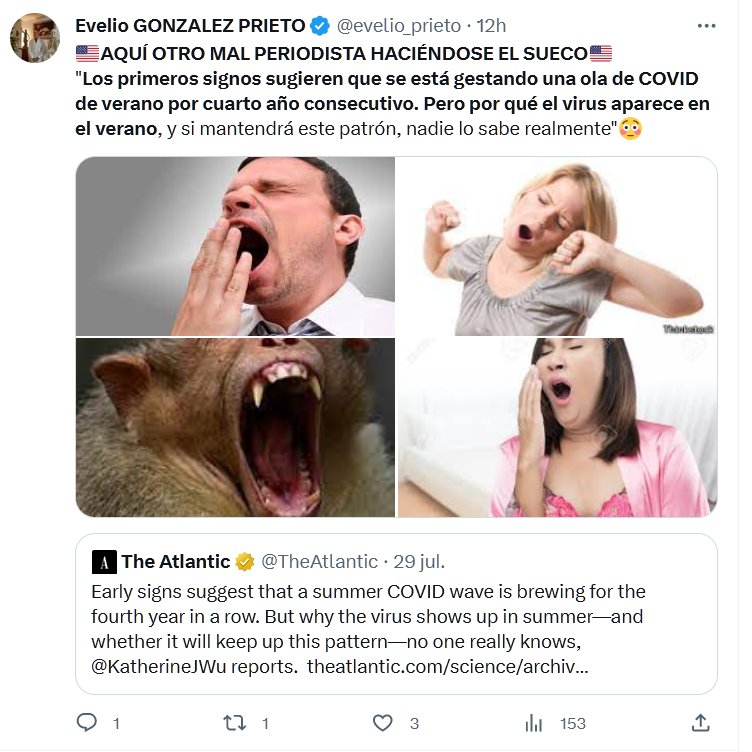
Task: Click the repost arrows icon
Action: tap(232, 722)
